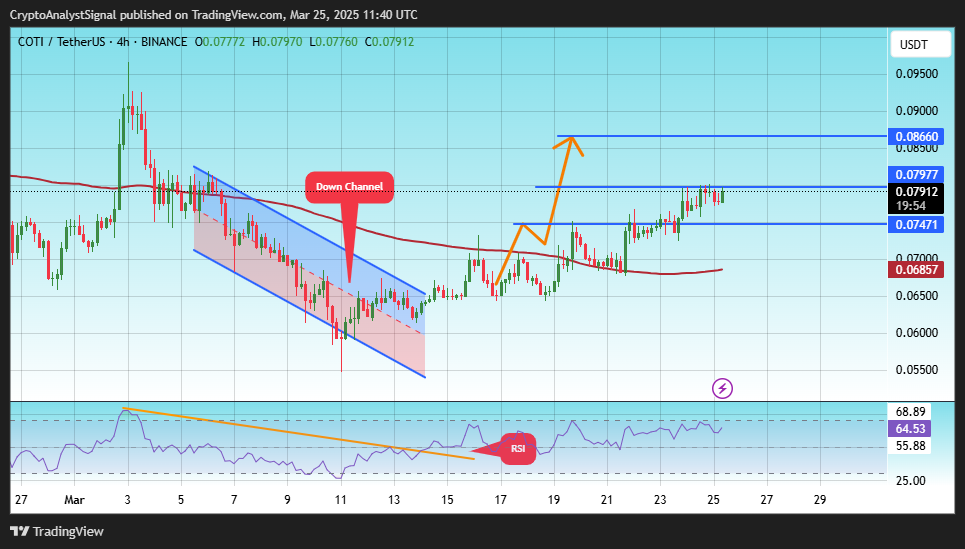
Task: Click the low price L0.07760 value
Action: tap(333, 42)
